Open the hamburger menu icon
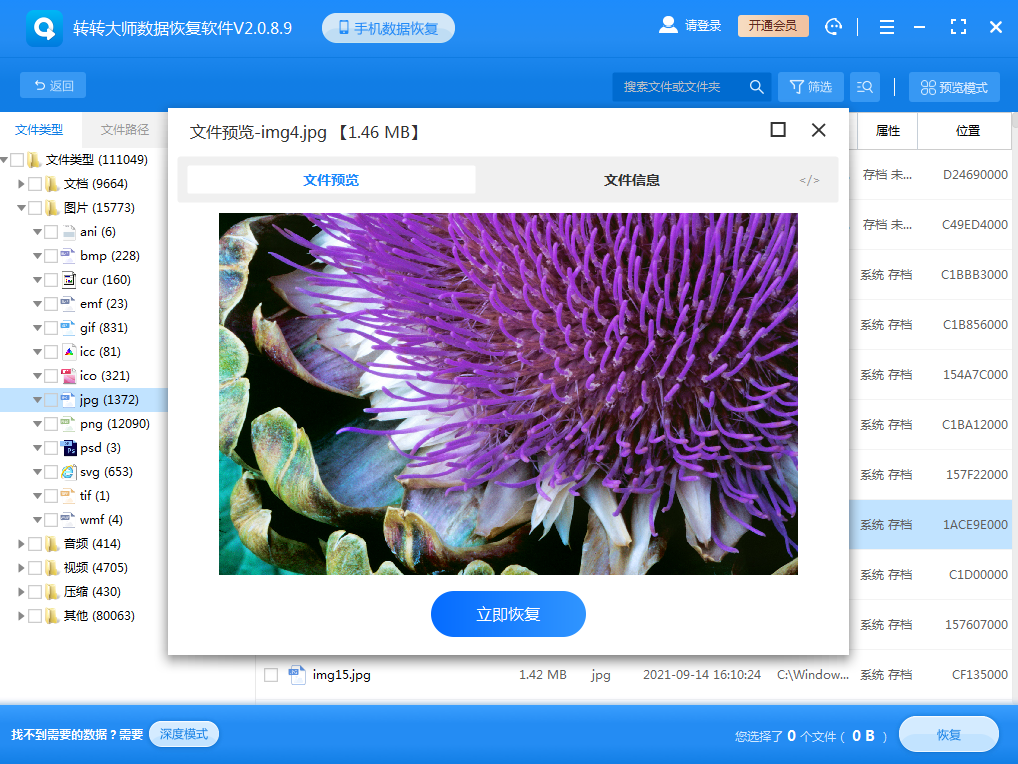Viewport: 1018px width, 764px height. point(885,27)
